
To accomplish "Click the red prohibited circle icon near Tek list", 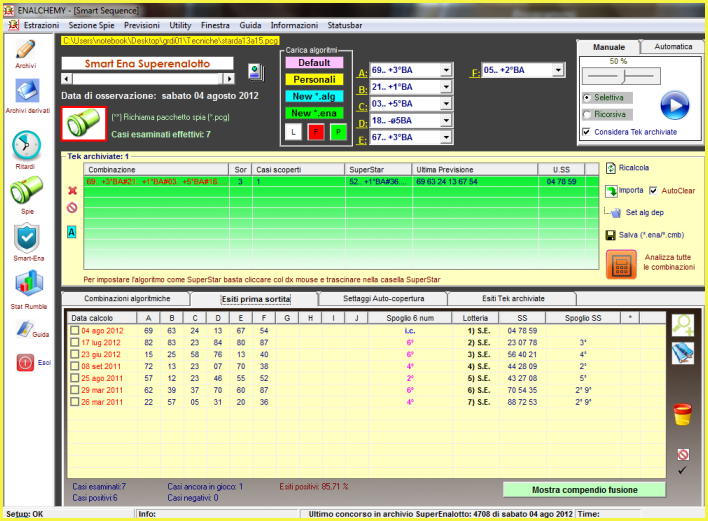I will pyautogui.click(x=72, y=208).
